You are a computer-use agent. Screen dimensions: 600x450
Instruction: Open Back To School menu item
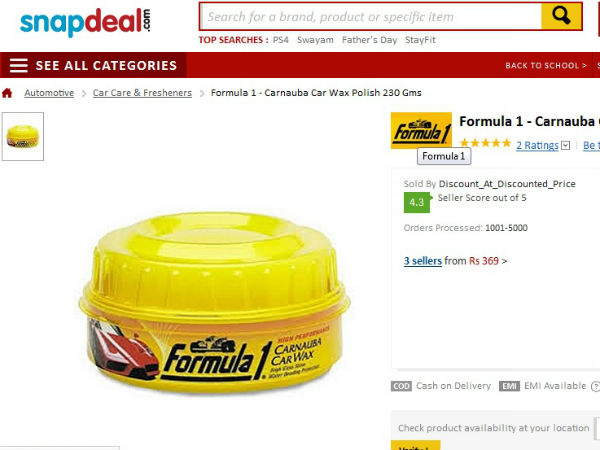(546, 65)
